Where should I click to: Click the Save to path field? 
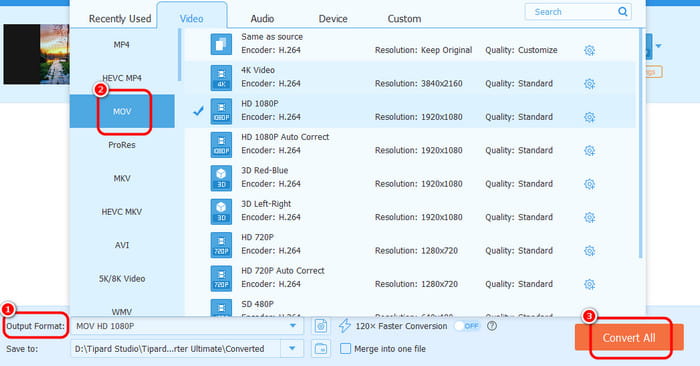tap(176, 349)
